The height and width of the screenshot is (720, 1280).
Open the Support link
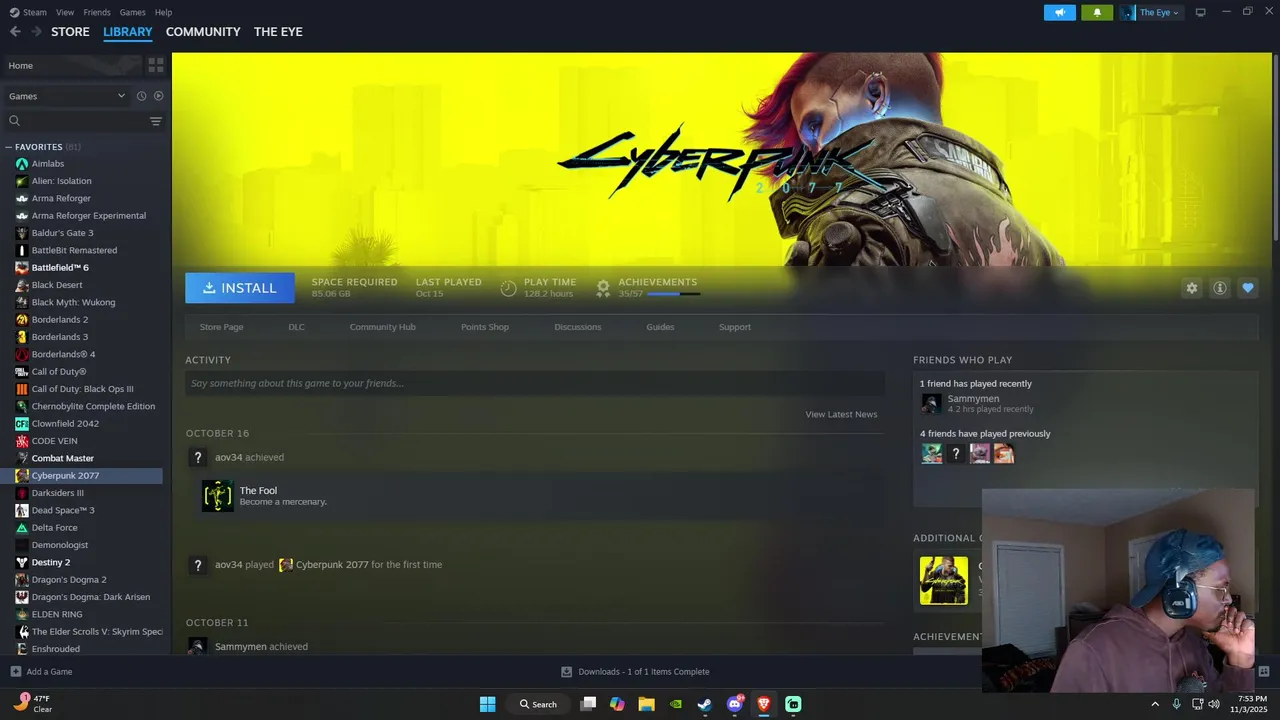[x=734, y=327]
